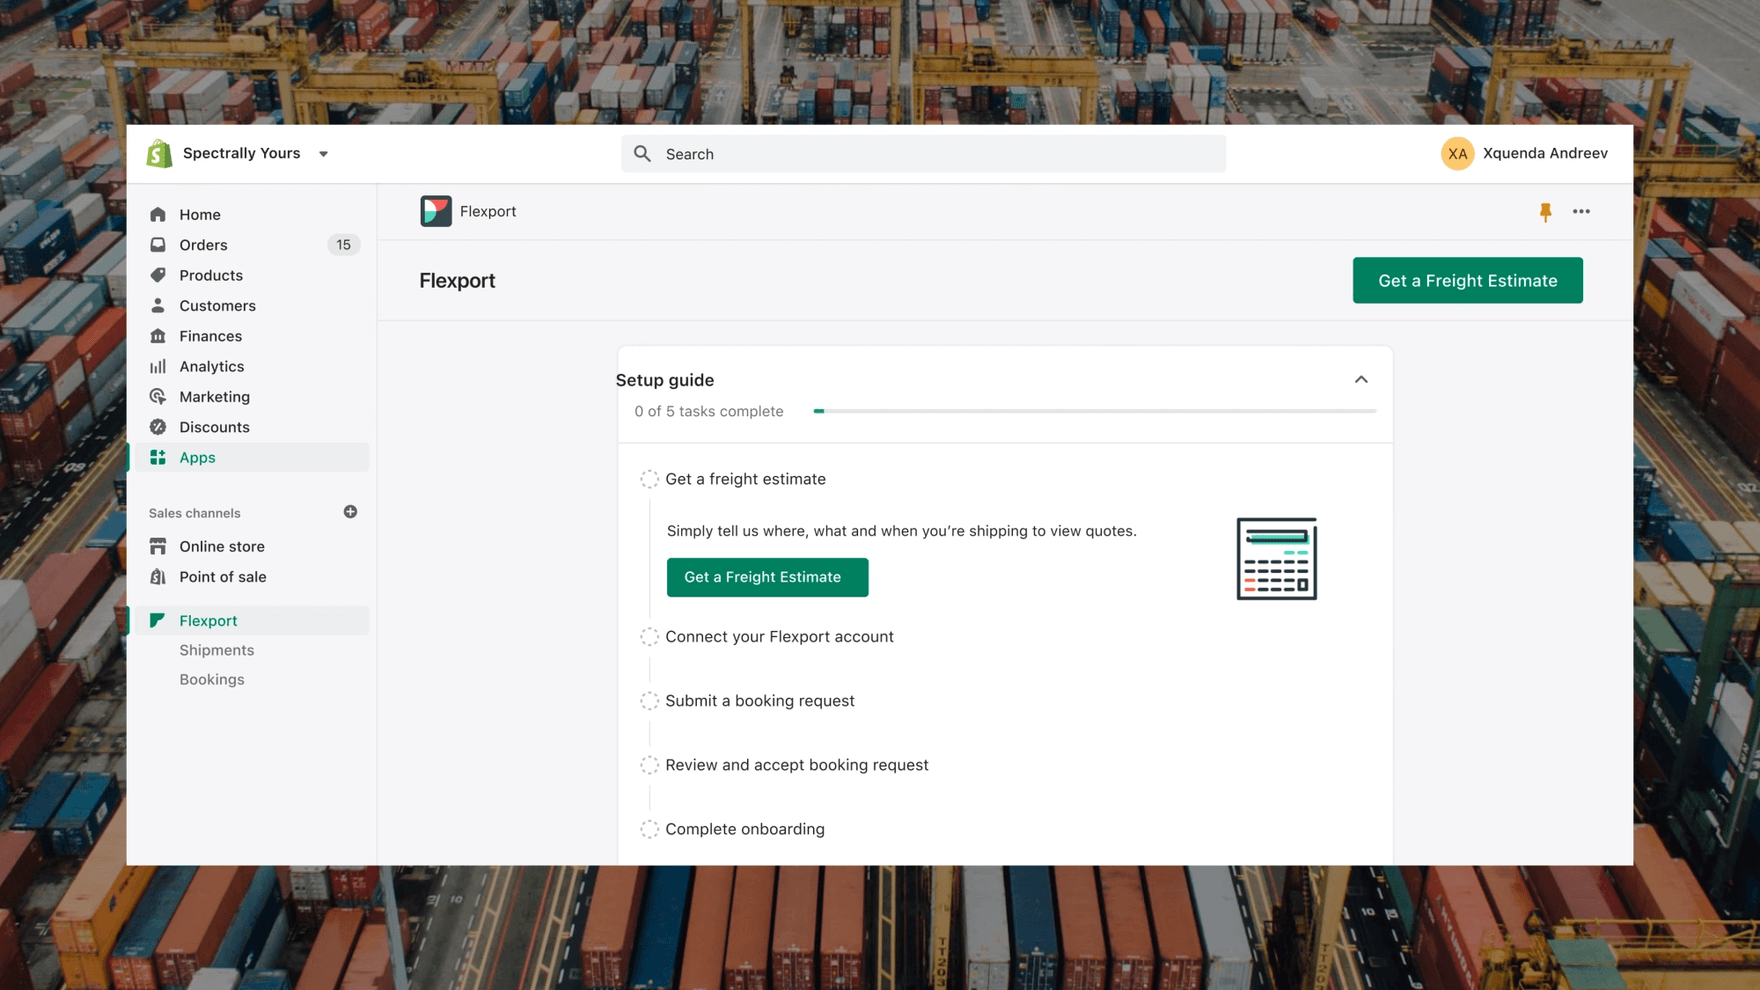Click the Orders badge showing 15
Image resolution: width=1760 pixels, height=990 pixels.
(343, 245)
